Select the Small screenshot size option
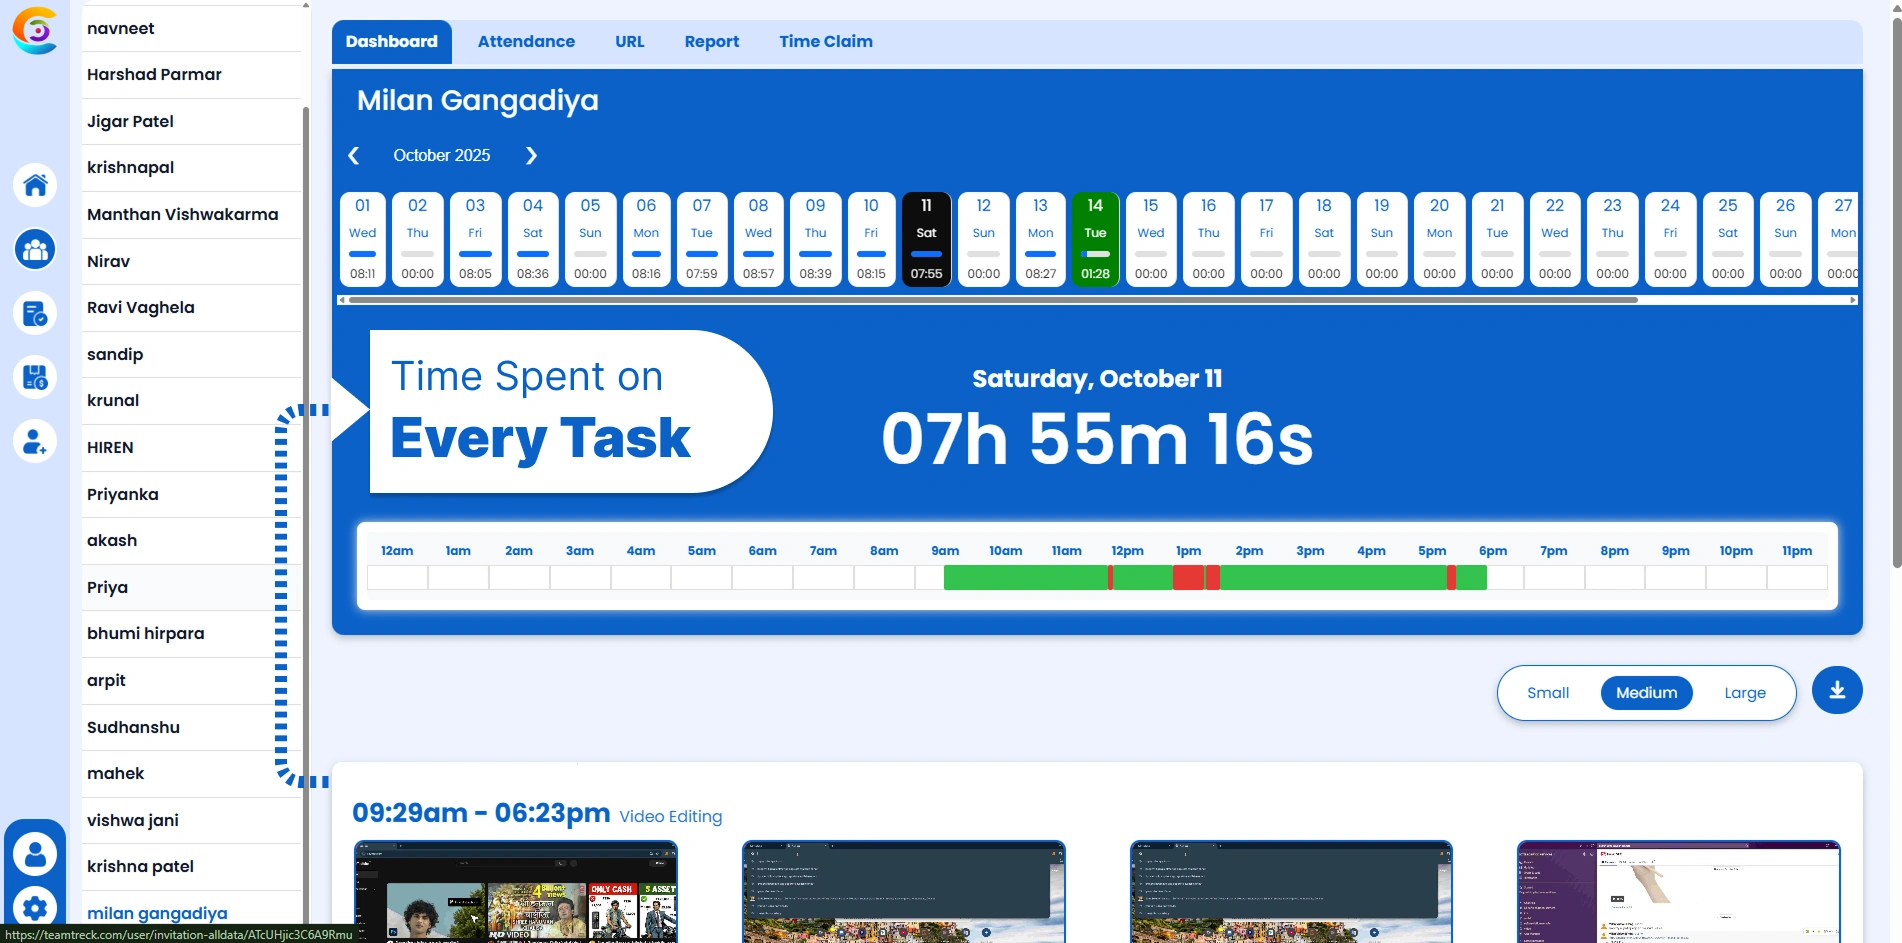This screenshot has height=943, width=1902. [1548, 692]
